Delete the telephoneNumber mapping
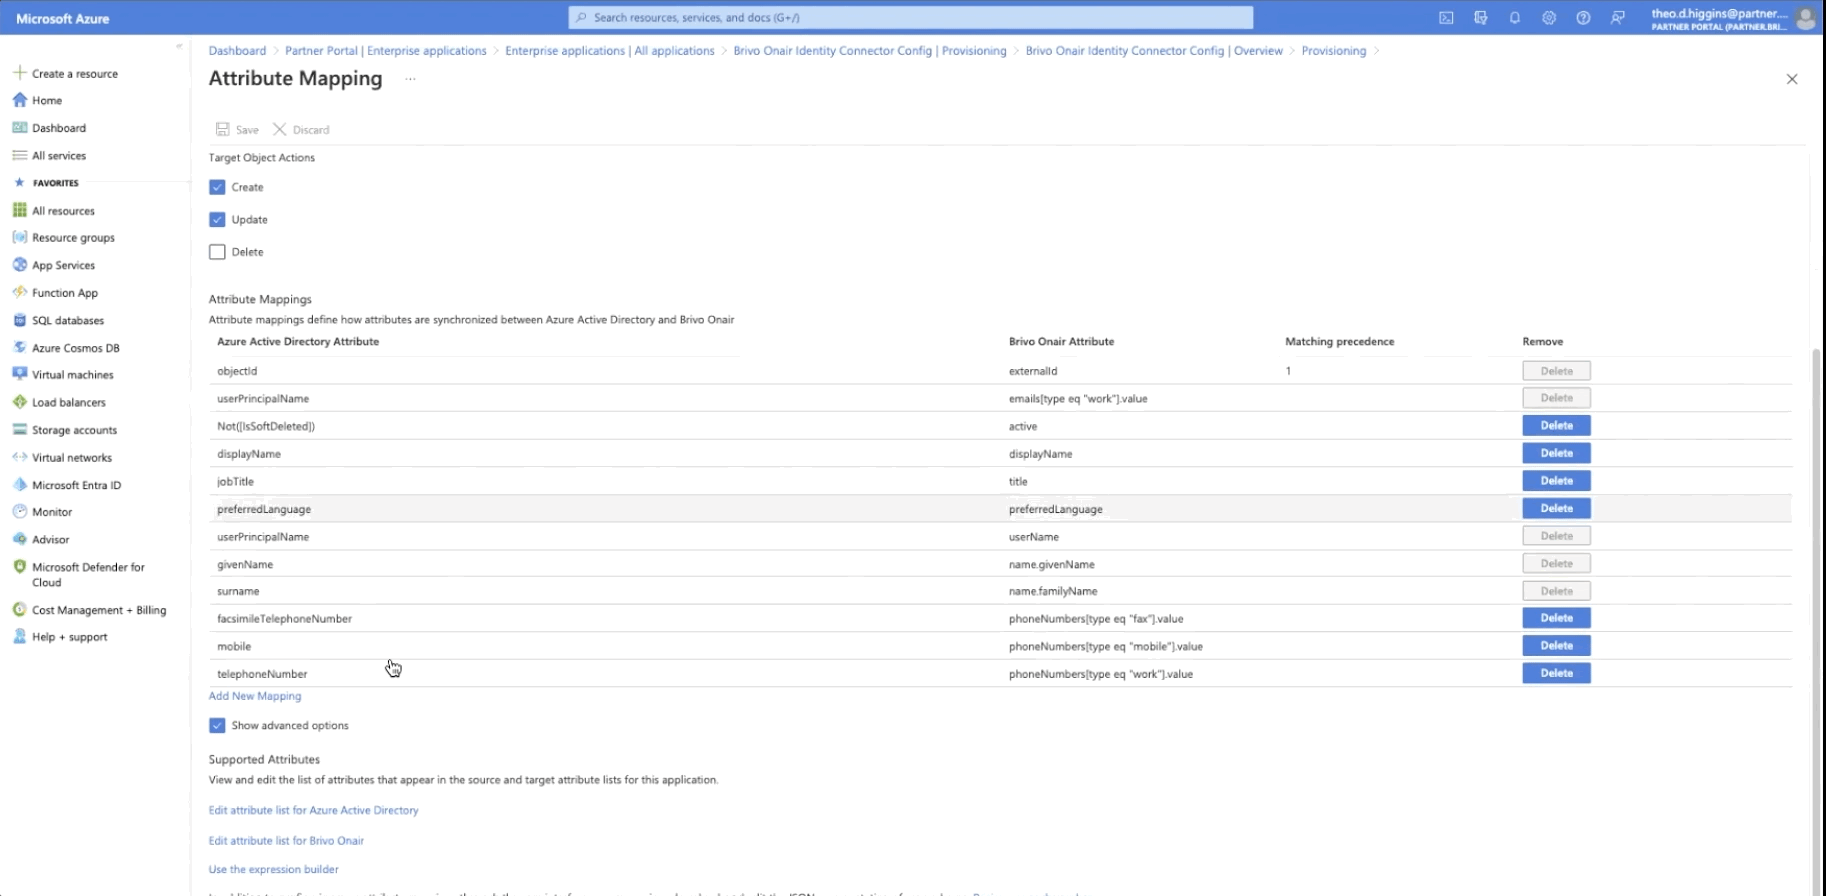 [1556, 673]
